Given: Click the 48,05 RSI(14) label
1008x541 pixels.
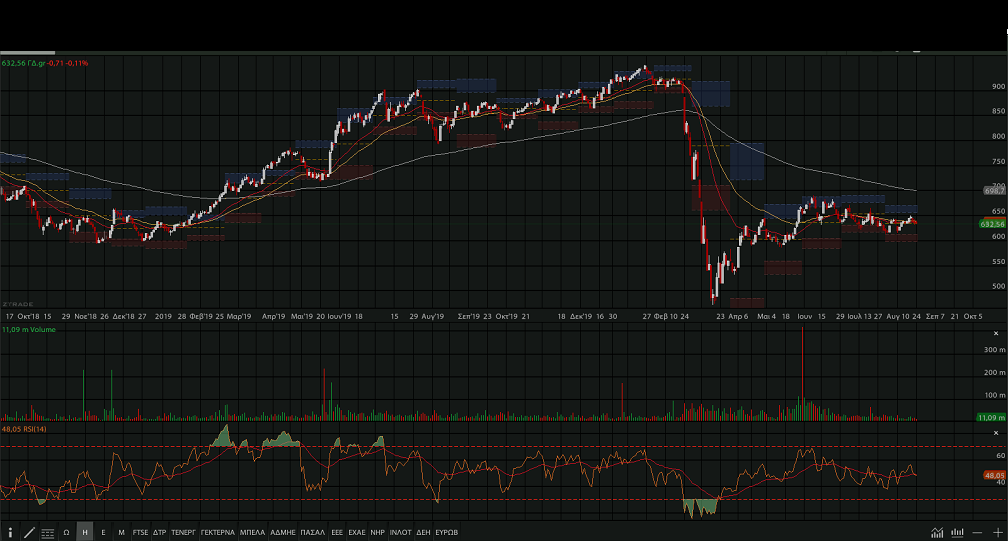Looking at the screenshot, I should coord(24,429).
